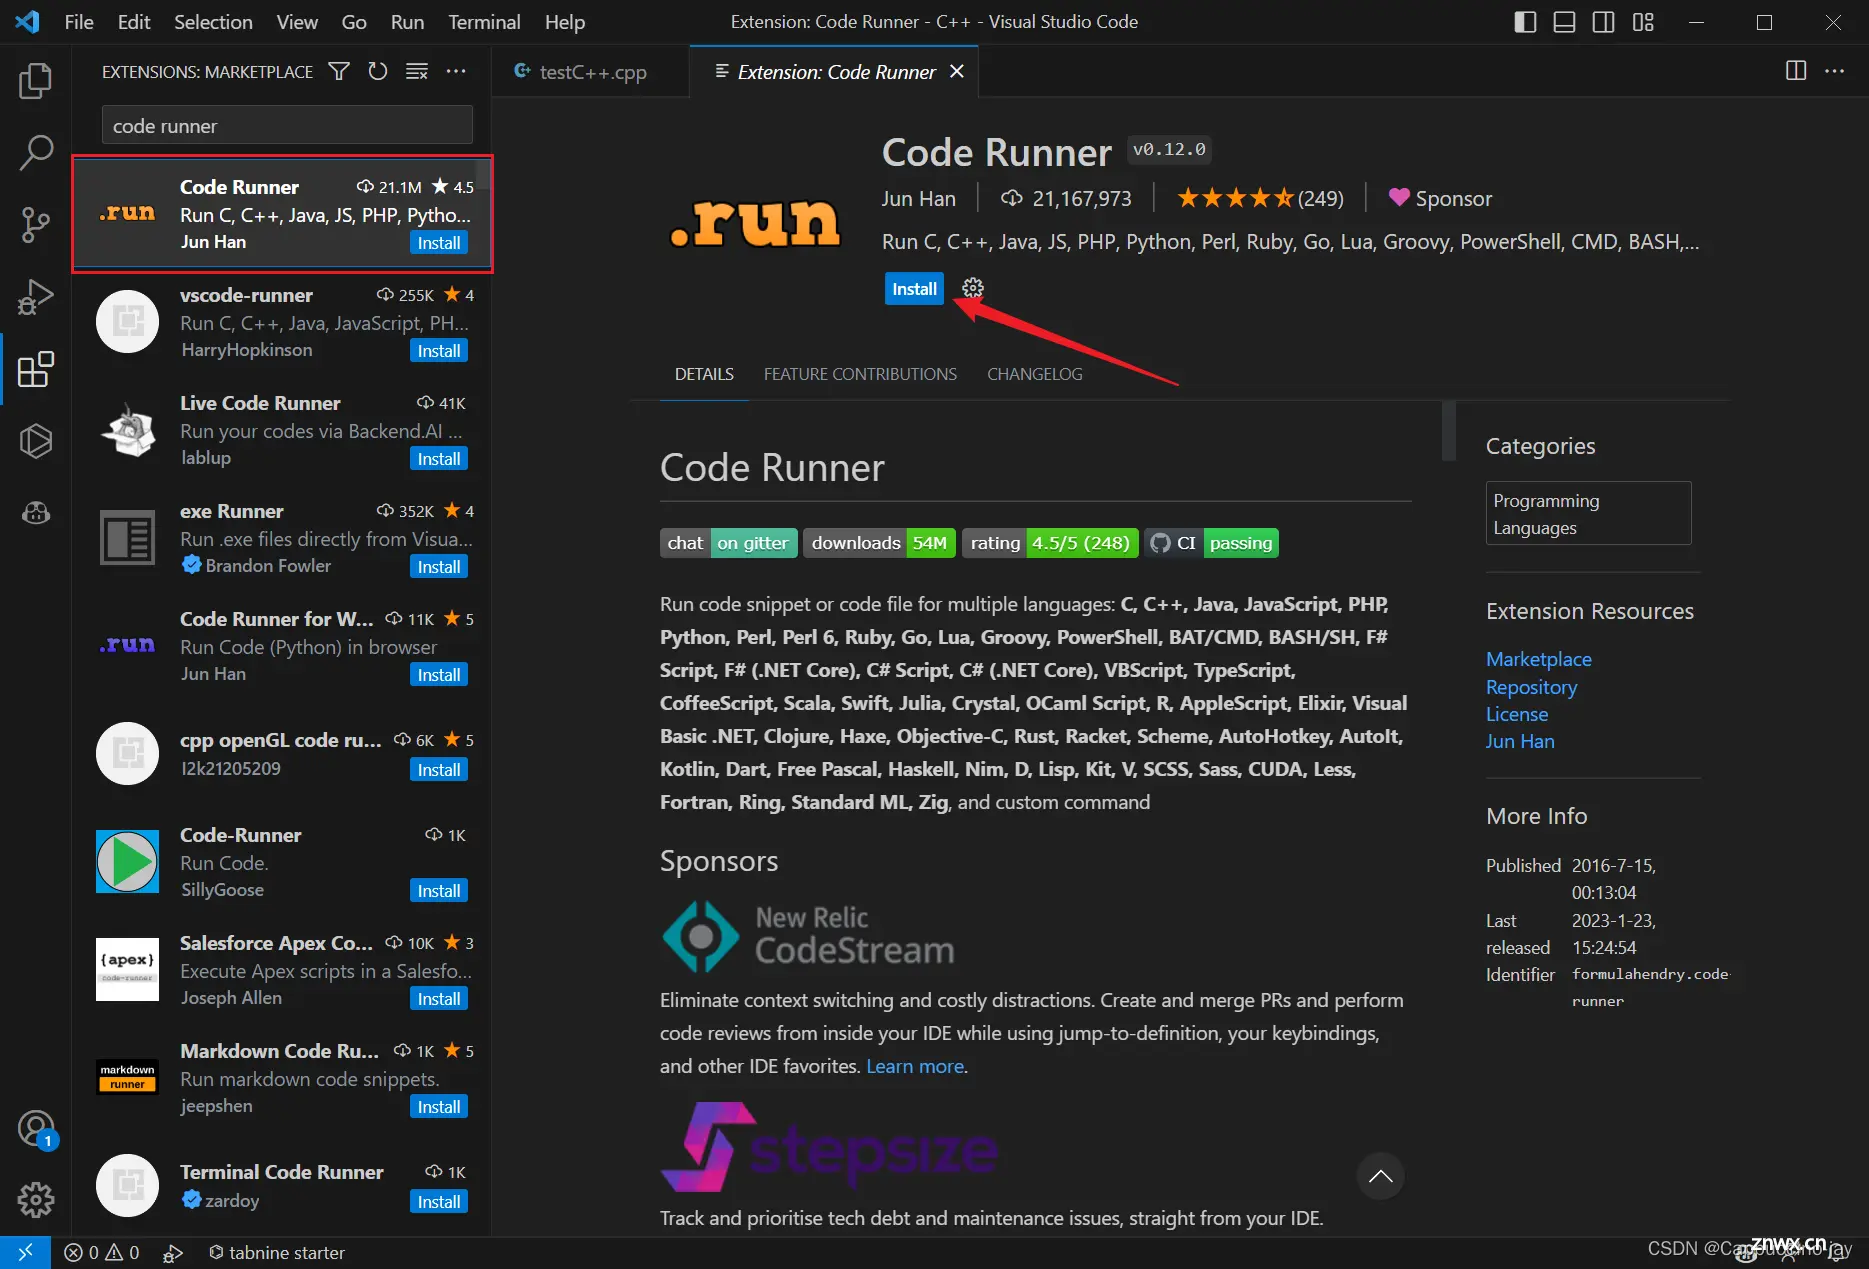1869x1269 pixels.
Task: Open remote window indicator in status bar
Action: [x=25, y=1253]
